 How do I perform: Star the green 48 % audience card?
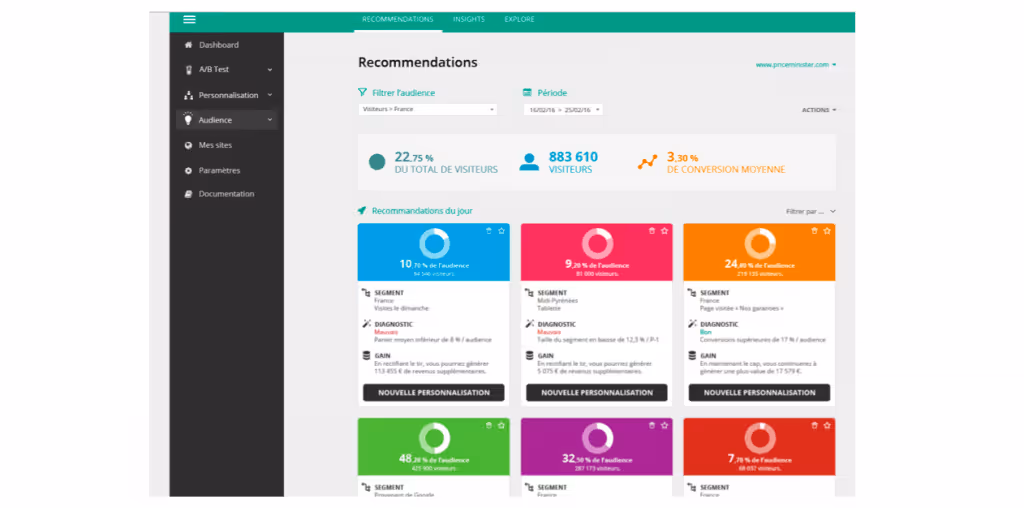pyautogui.click(x=501, y=425)
